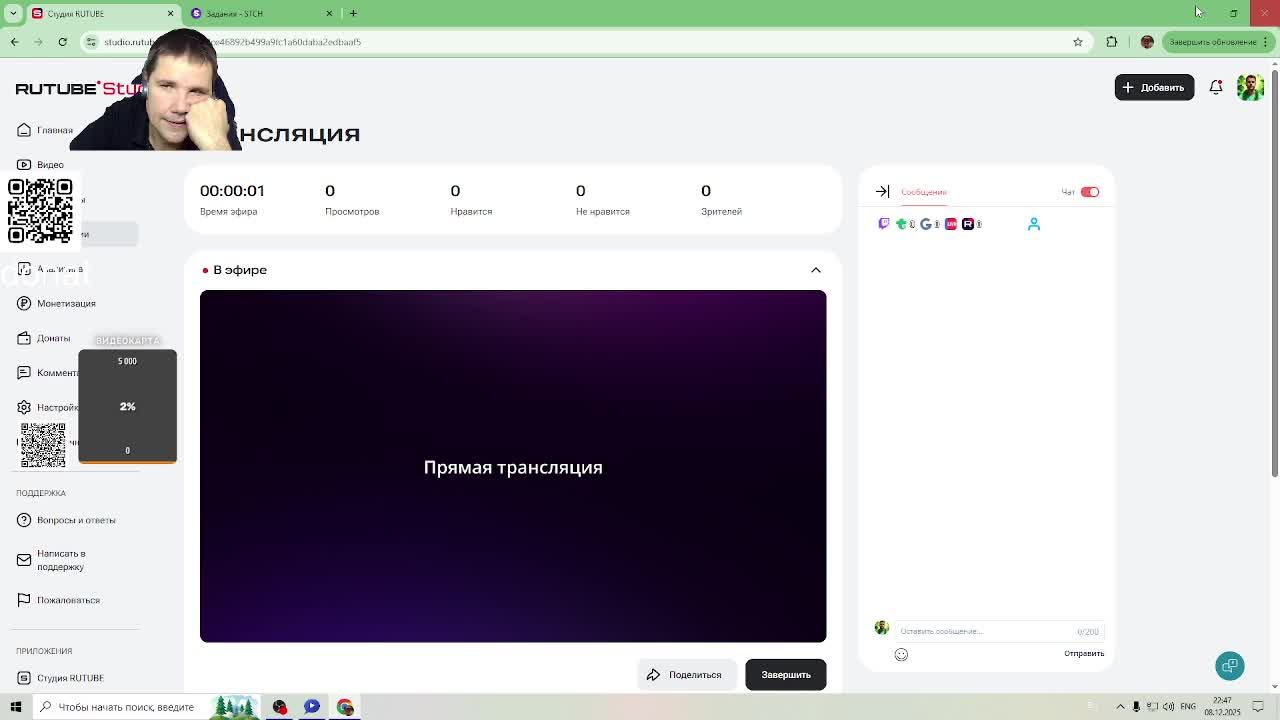Click the notifications bell icon
The width and height of the screenshot is (1280, 720).
[1216, 87]
